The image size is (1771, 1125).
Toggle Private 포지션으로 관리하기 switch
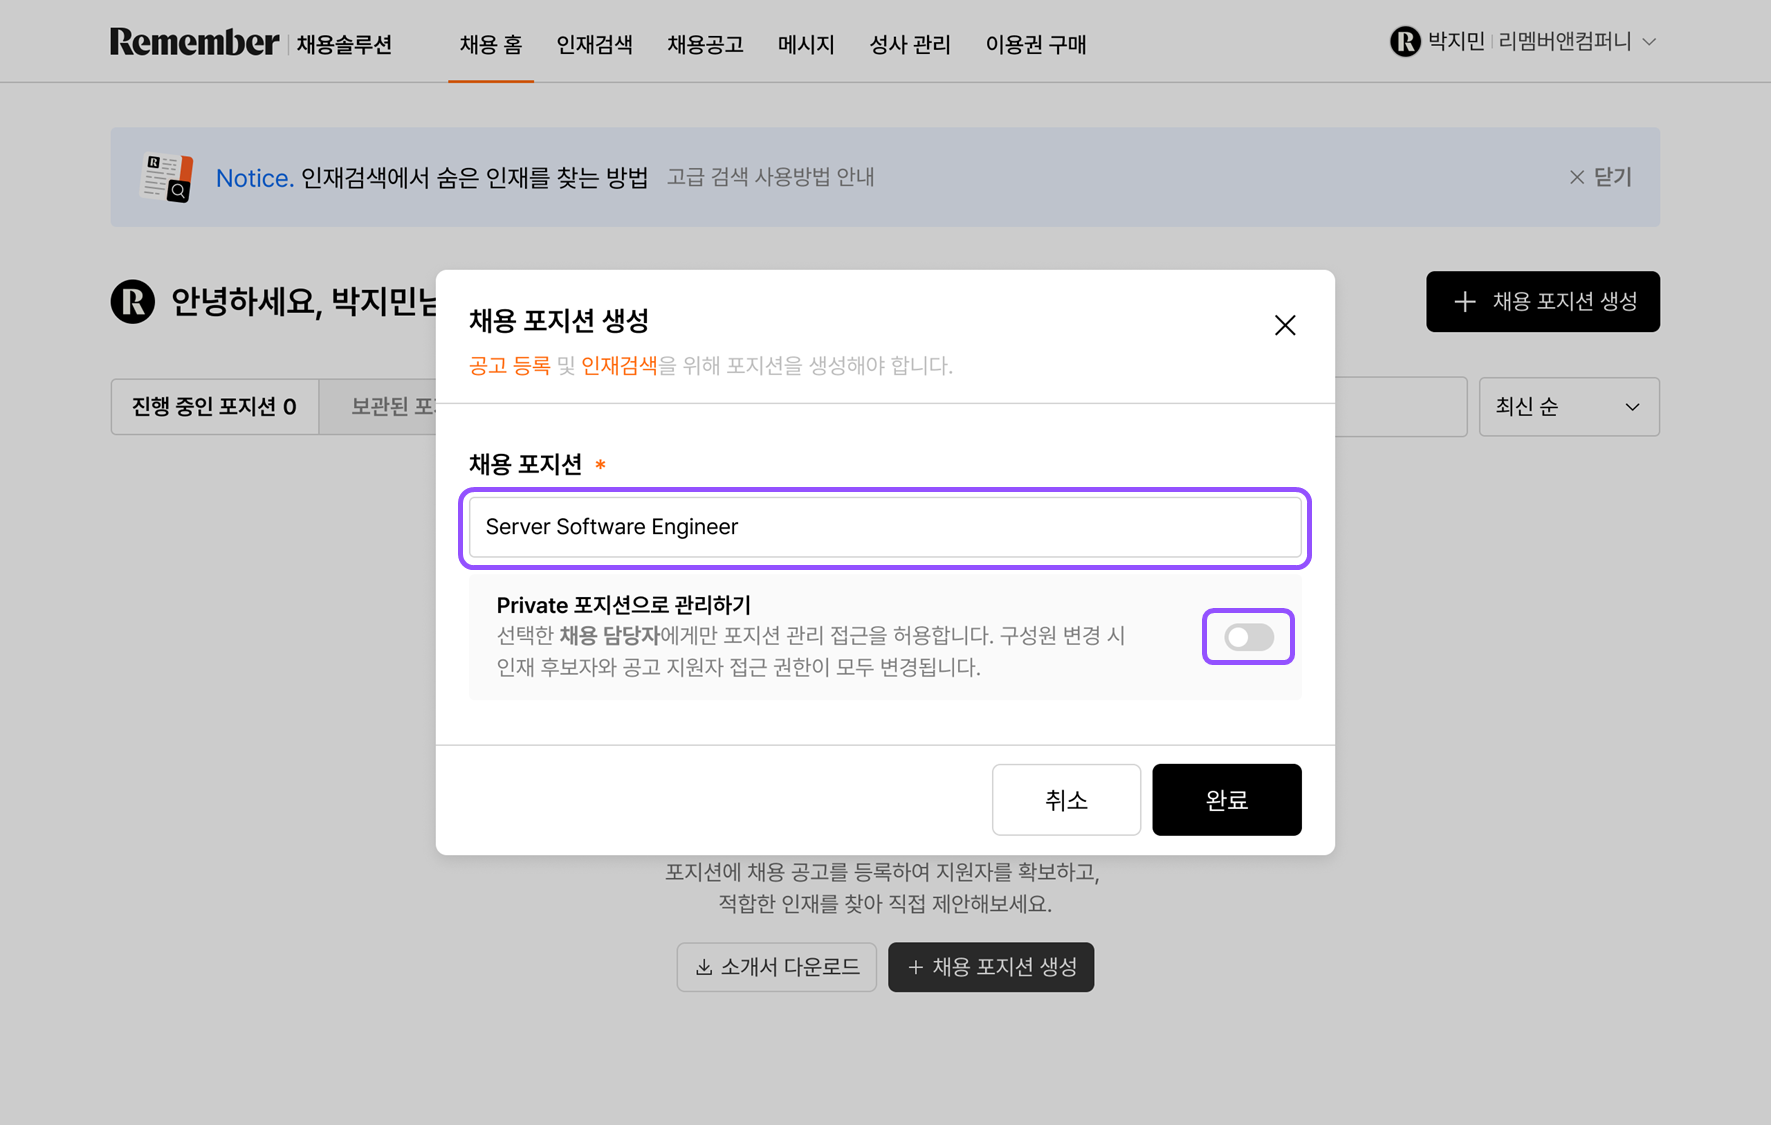pos(1248,637)
